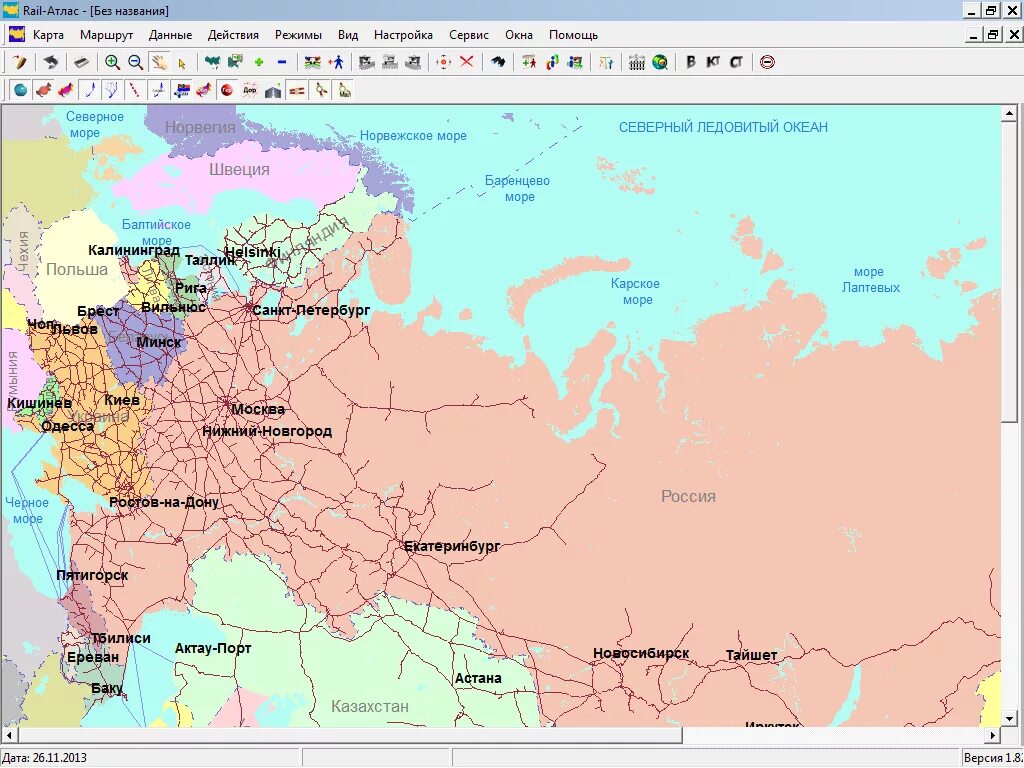Click the Актау-Порт label on map

(213, 648)
